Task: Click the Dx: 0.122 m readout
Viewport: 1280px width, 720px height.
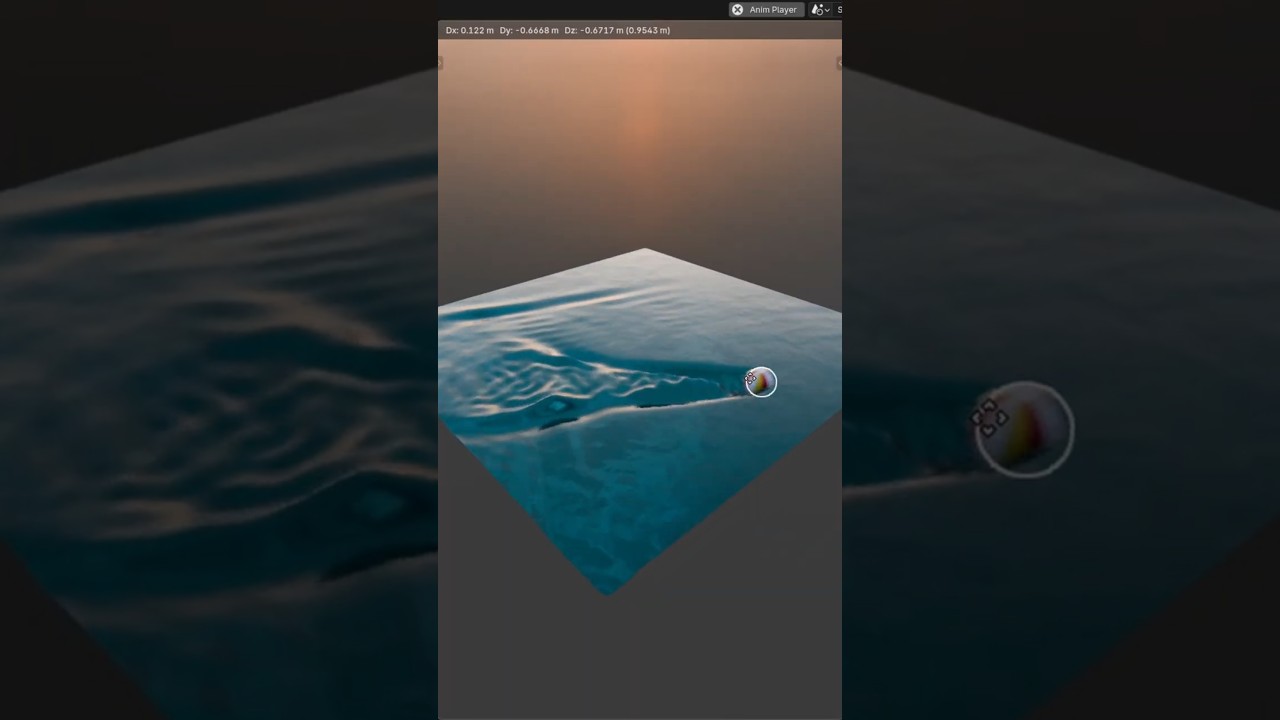Action: pyautogui.click(x=469, y=31)
